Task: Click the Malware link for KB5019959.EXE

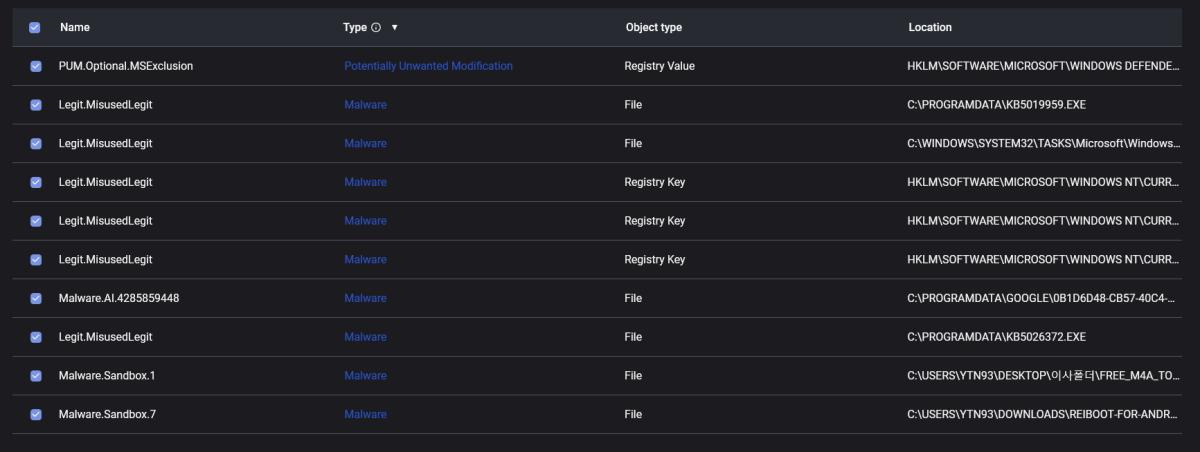Action: pos(365,105)
